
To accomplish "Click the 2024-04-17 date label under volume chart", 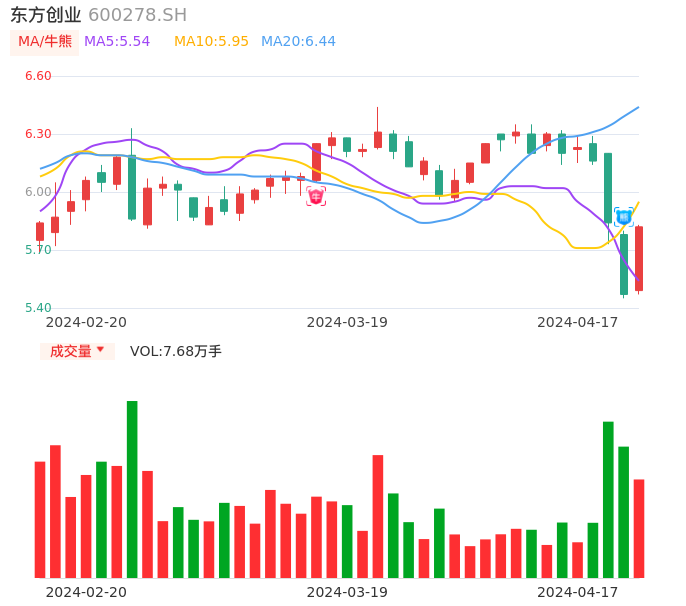I will (x=578, y=592).
